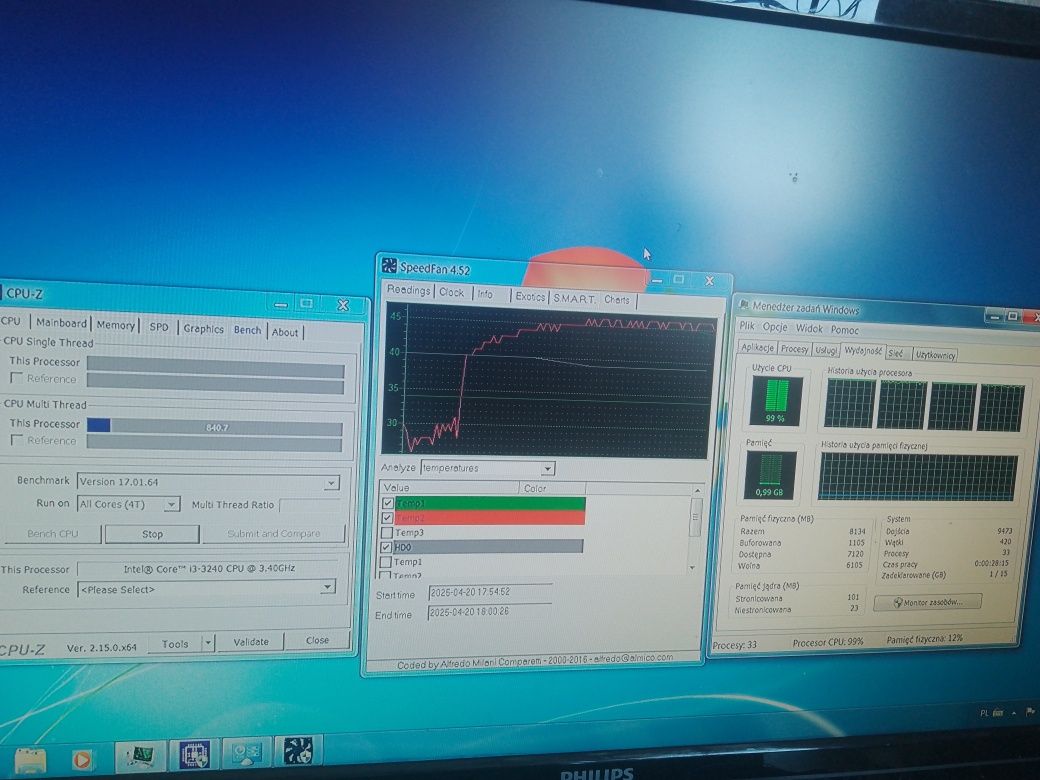Open the Opcje menu in Task Manager
The width and height of the screenshot is (1040, 780).
click(x=775, y=327)
